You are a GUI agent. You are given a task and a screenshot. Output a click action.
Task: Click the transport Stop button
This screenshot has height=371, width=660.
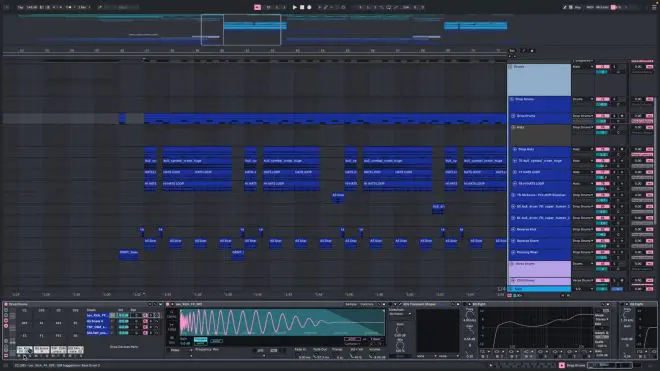pyautogui.click(x=302, y=7)
